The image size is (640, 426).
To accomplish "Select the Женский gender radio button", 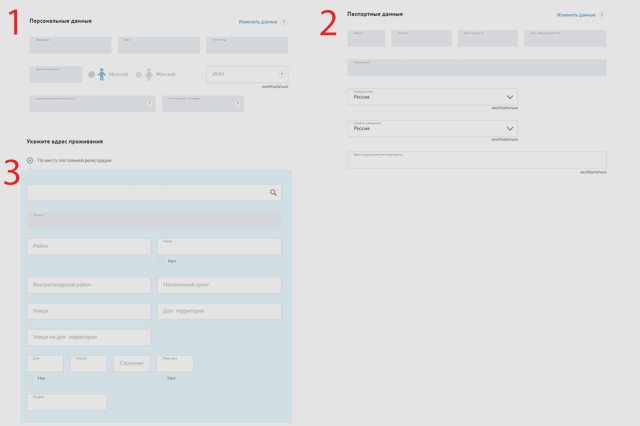I will [139, 74].
